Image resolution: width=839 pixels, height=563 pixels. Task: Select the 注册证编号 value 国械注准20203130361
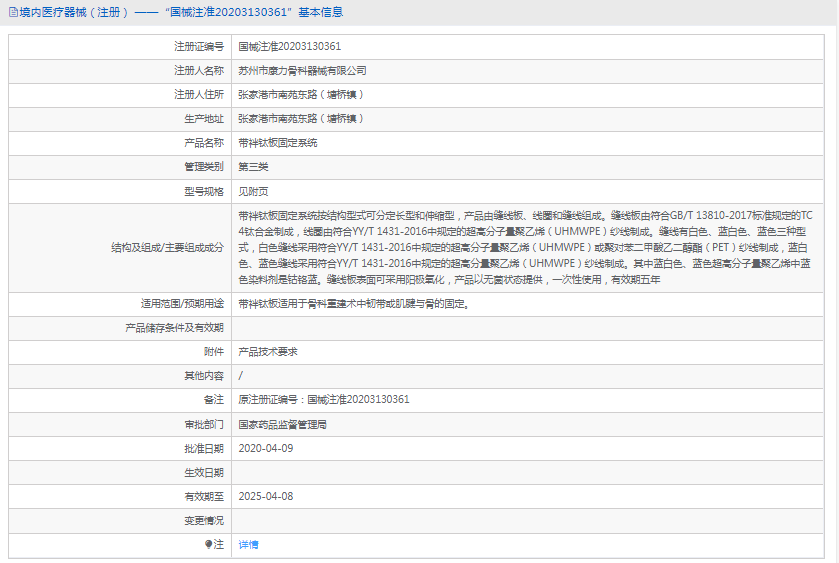[289, 47]
